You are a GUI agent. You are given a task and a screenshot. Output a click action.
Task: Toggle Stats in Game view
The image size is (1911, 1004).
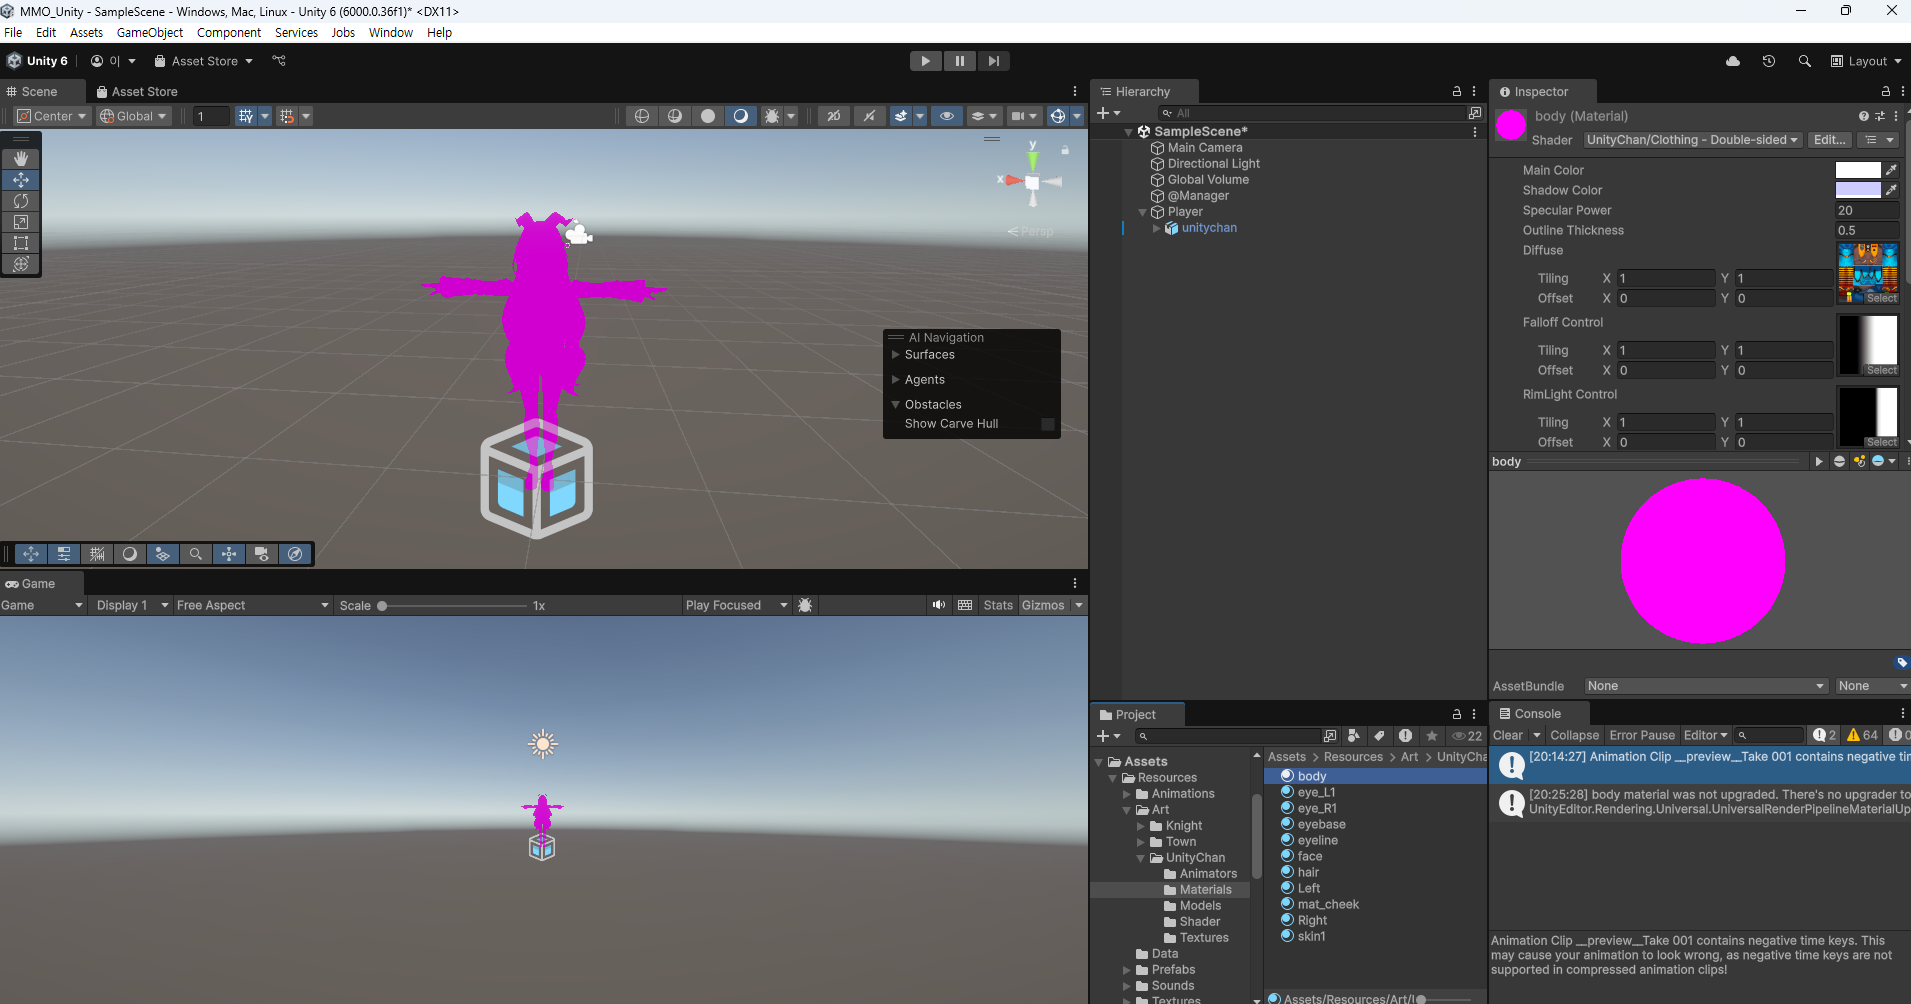[998, 605]
